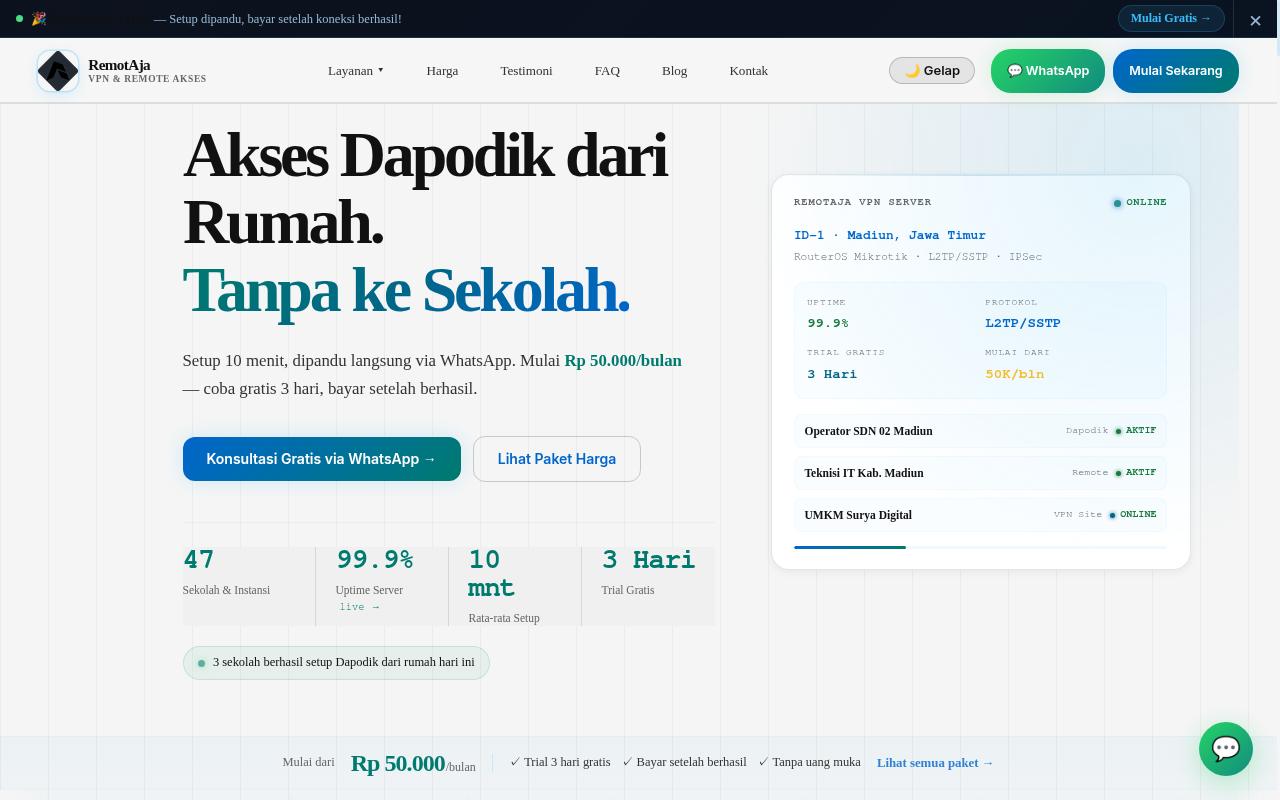Image resolution: width=1280 pixels, height=800 pixels.
Task: Click the L2TP/SSTP protocol value
Action: coord(1023,323)
